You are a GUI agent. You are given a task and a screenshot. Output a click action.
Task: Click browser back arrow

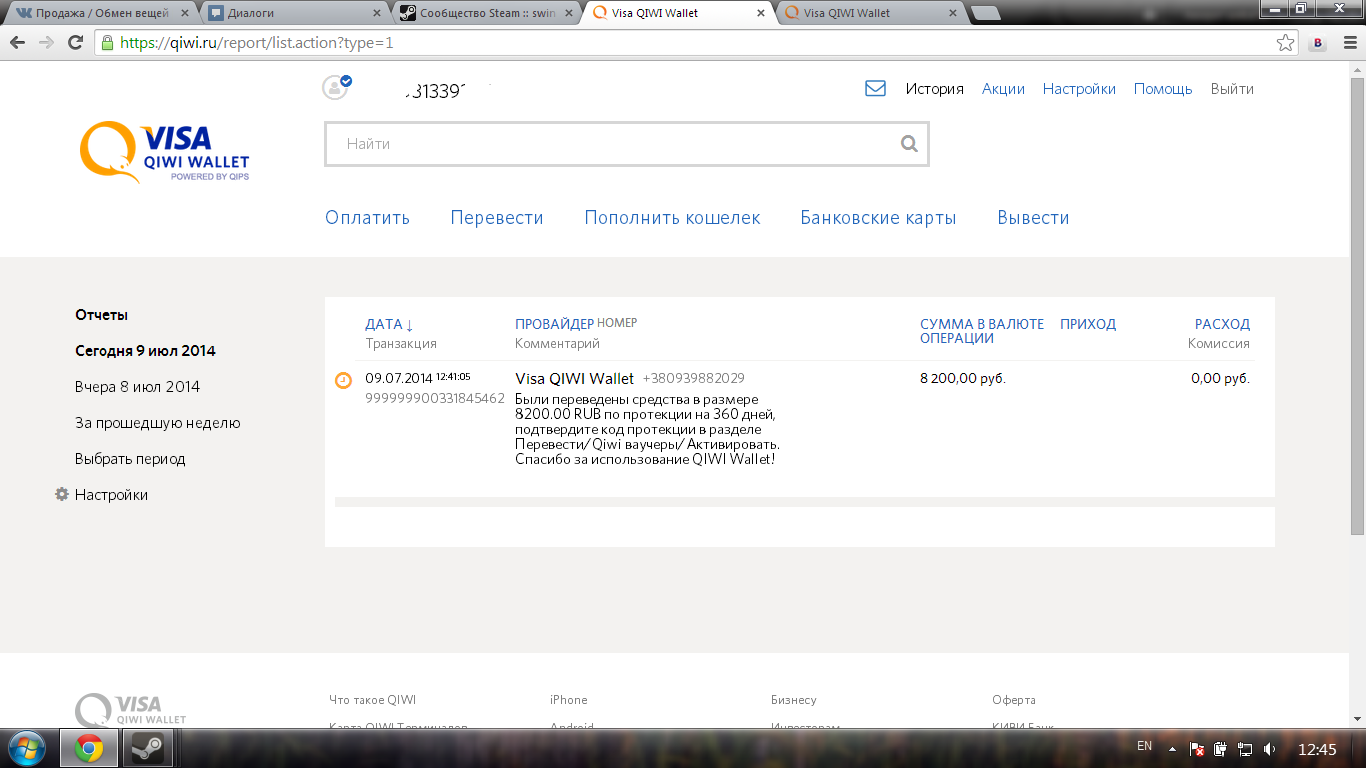[x=18, y=43]
